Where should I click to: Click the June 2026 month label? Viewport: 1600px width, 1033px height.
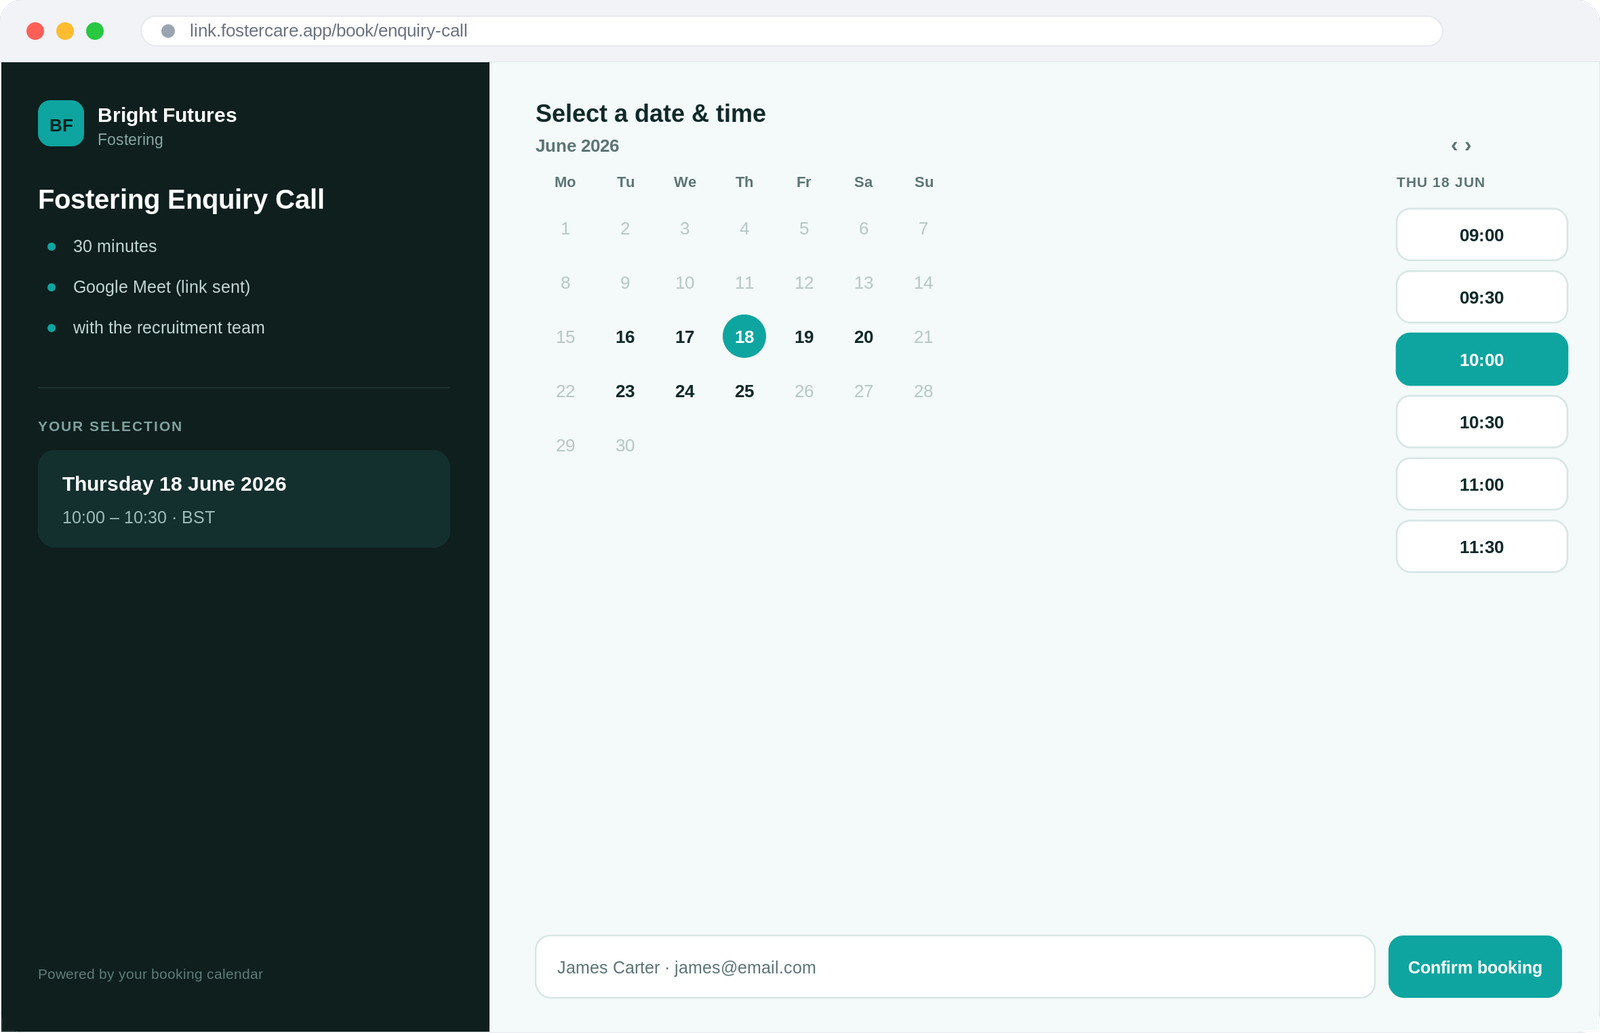coord(577,146)
